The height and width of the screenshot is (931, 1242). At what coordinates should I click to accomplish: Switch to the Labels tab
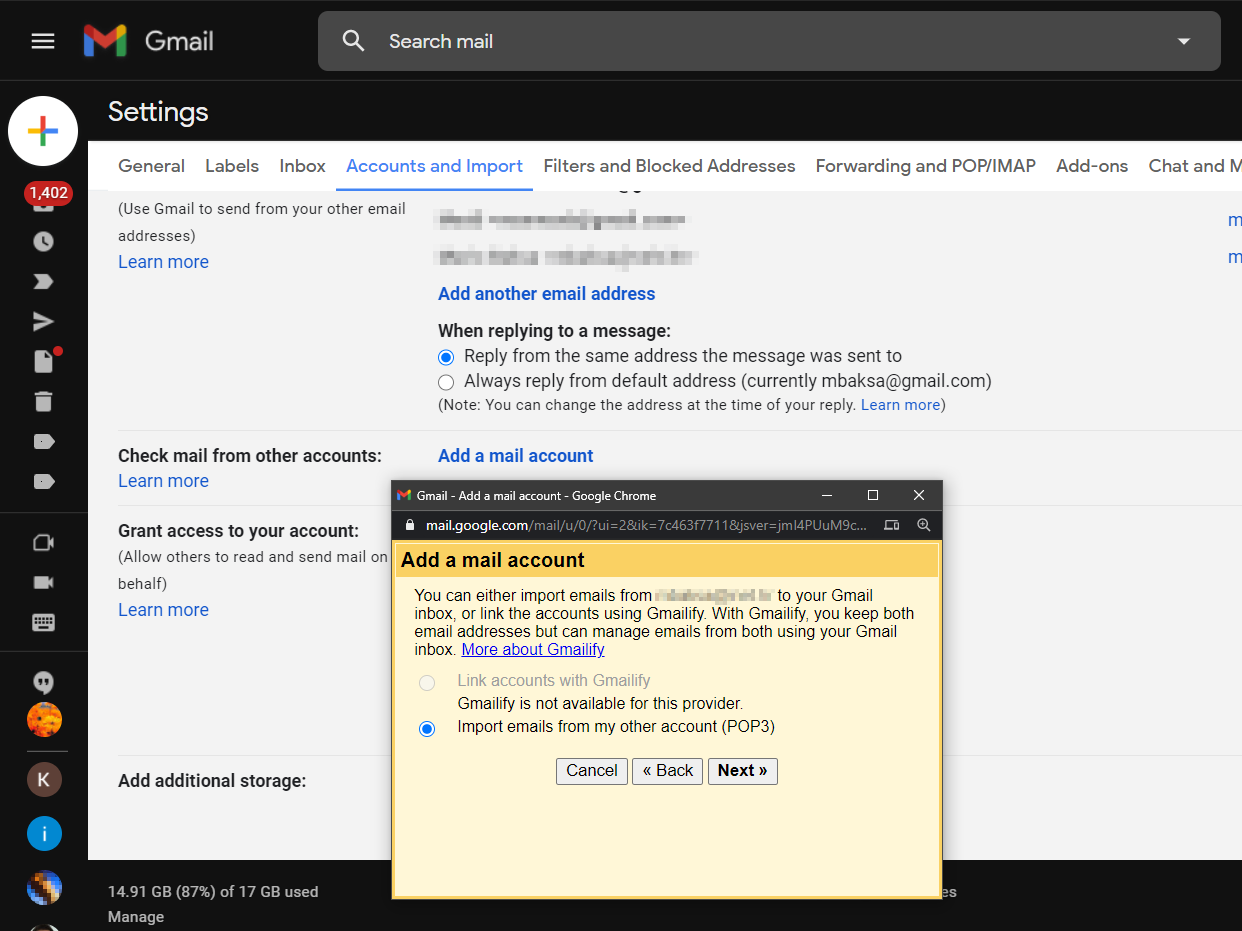[232, 166]
